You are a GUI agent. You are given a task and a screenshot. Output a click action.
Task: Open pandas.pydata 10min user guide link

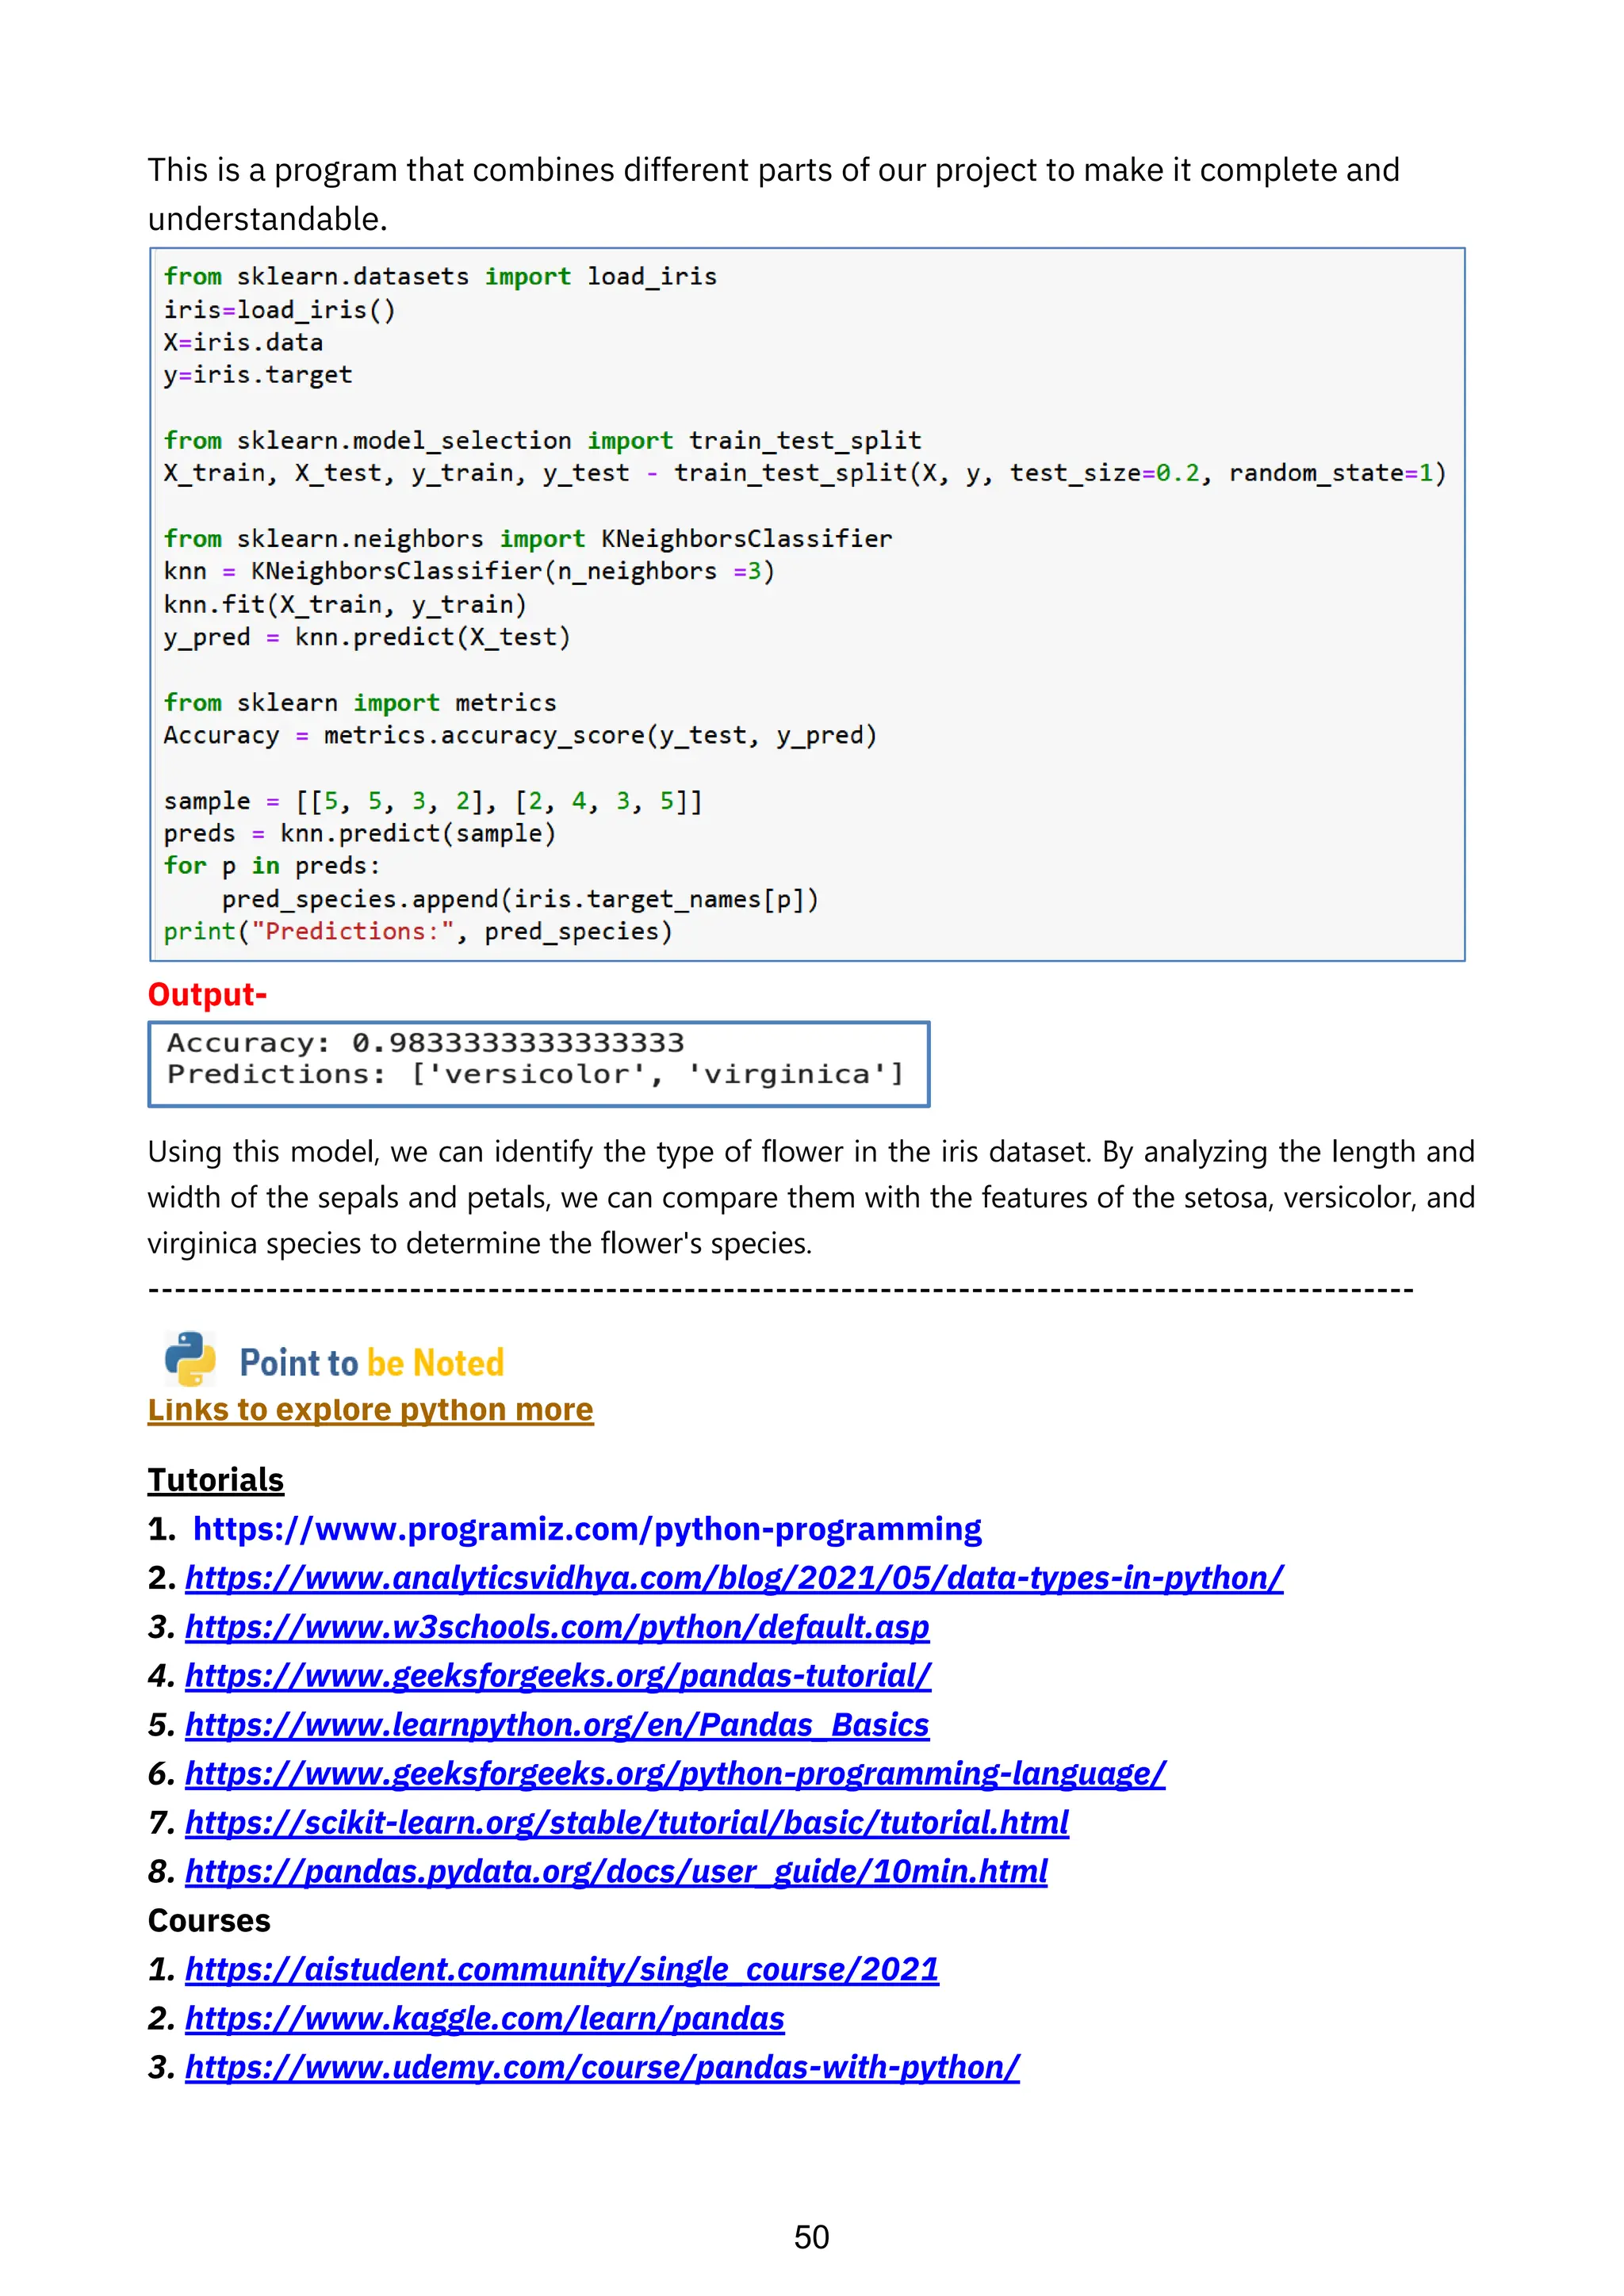coord(616,1872)
